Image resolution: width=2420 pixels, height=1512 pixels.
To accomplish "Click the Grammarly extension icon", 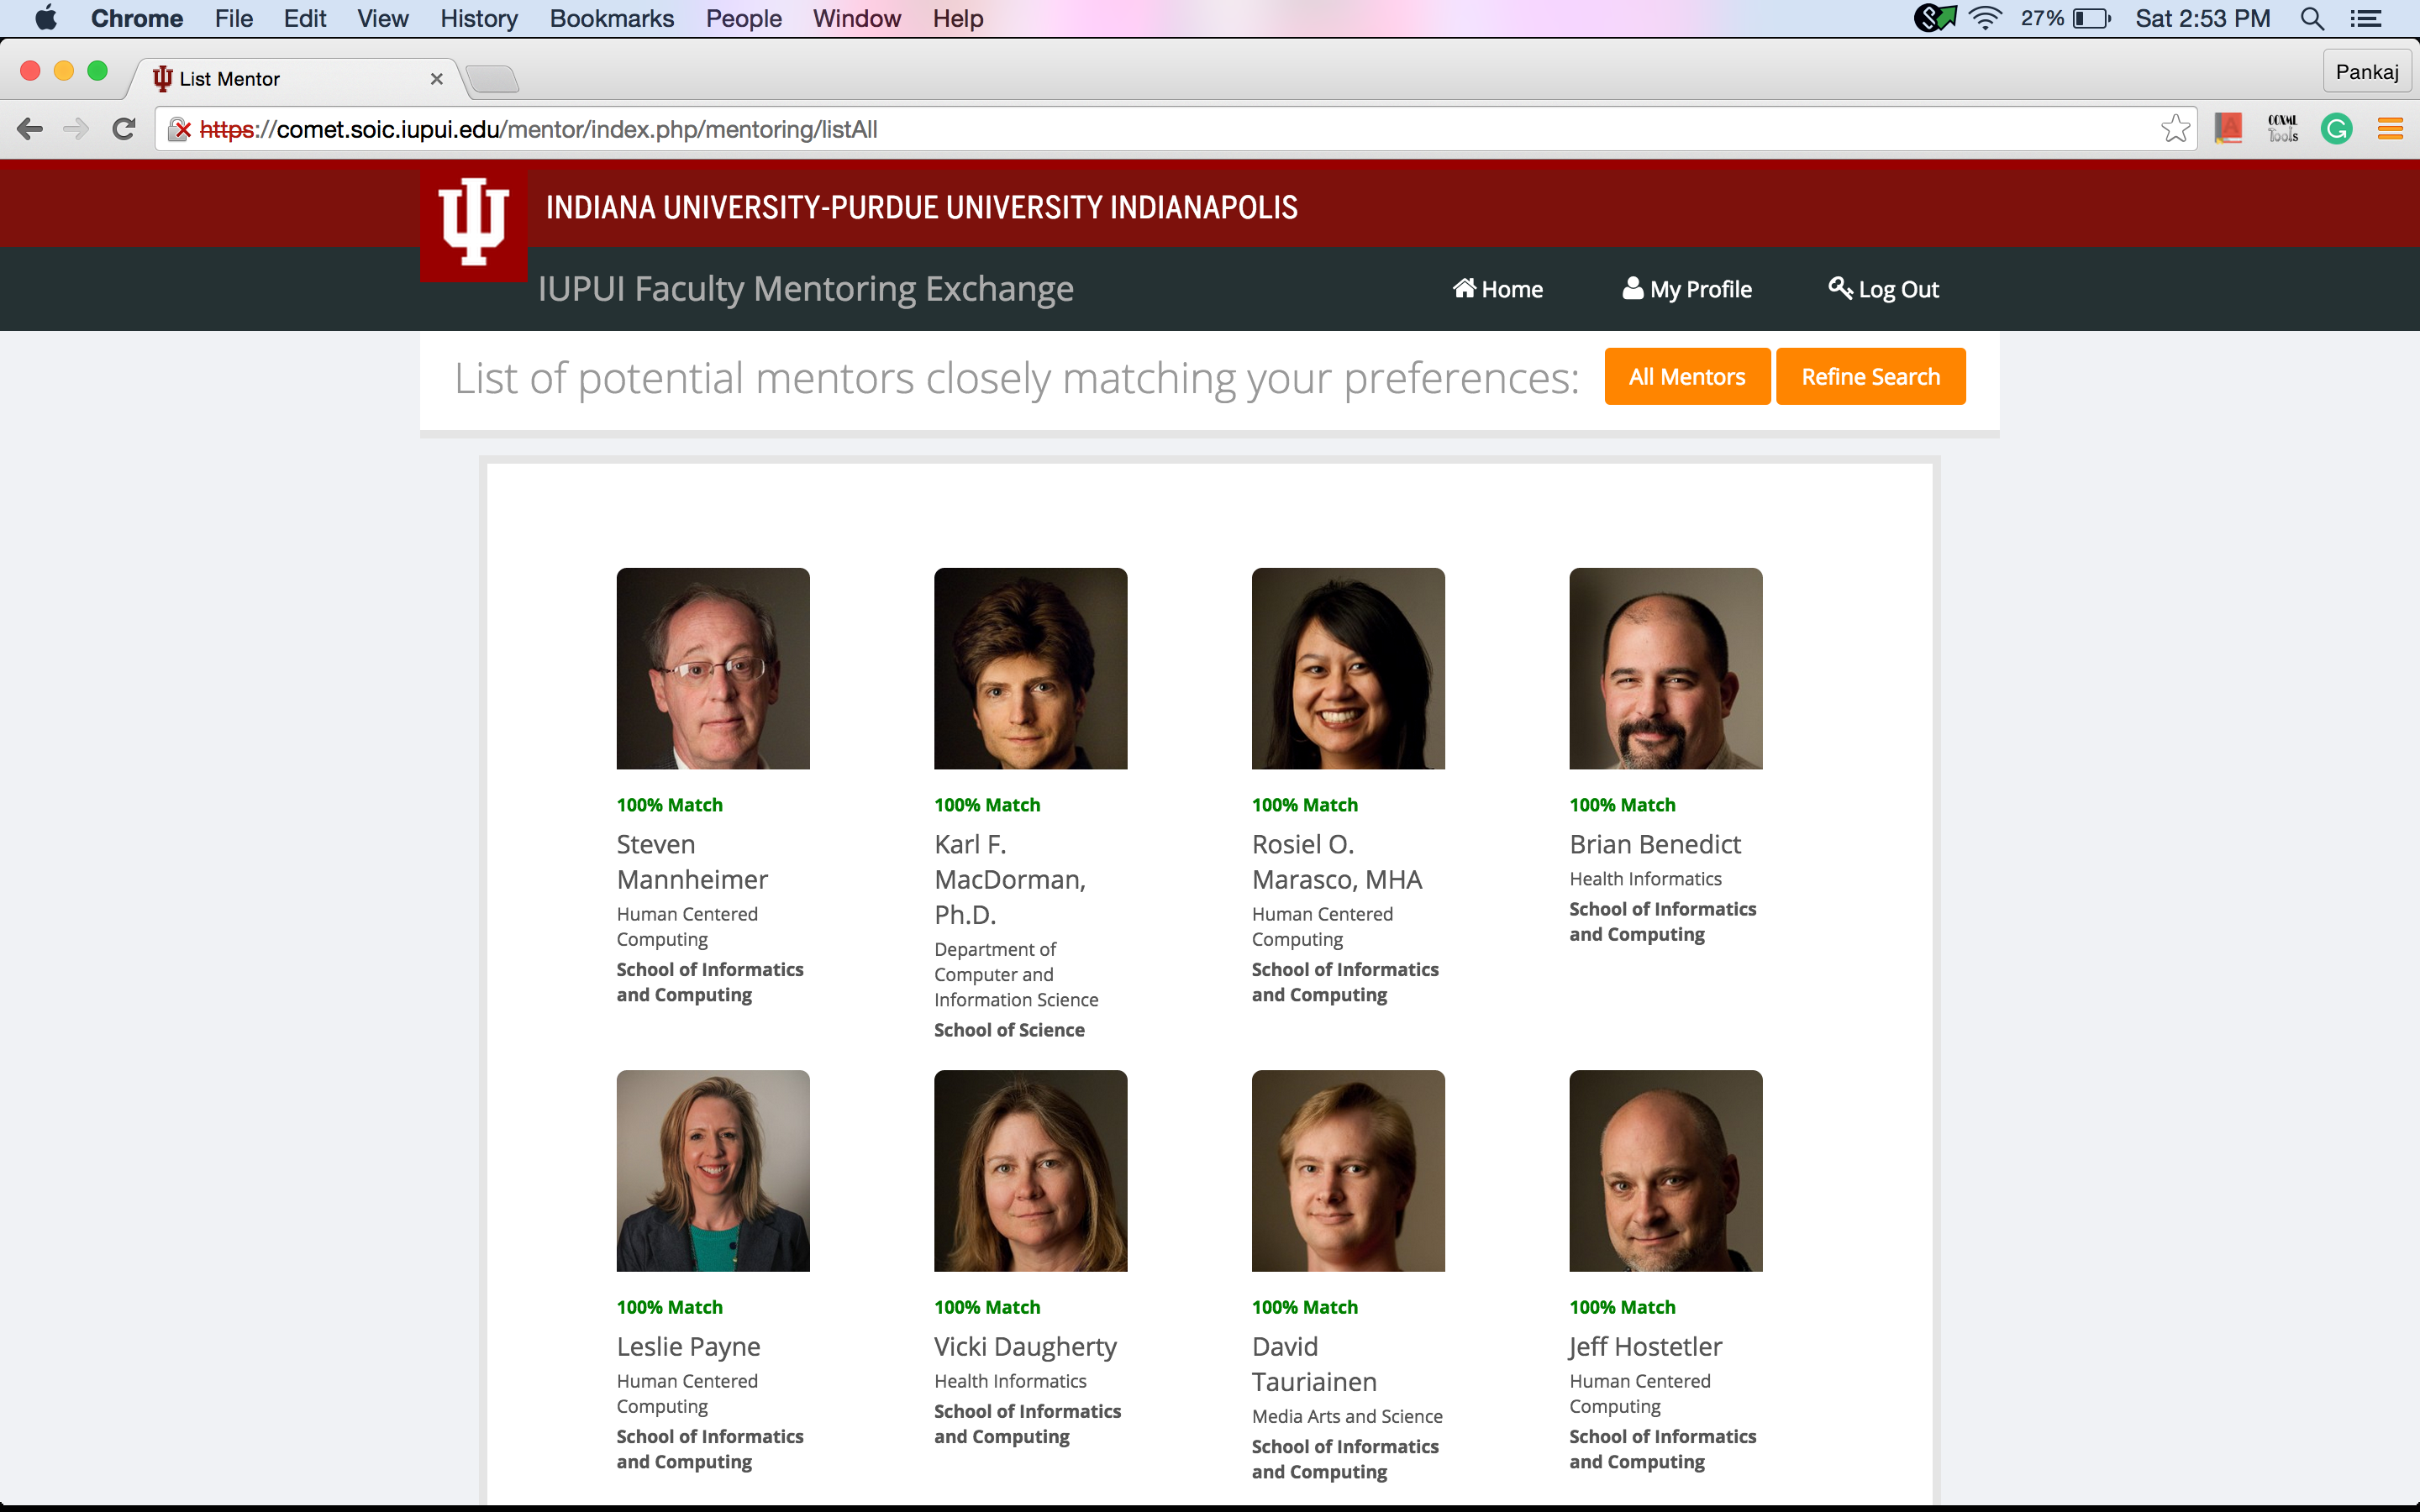I will [2336, 129].
